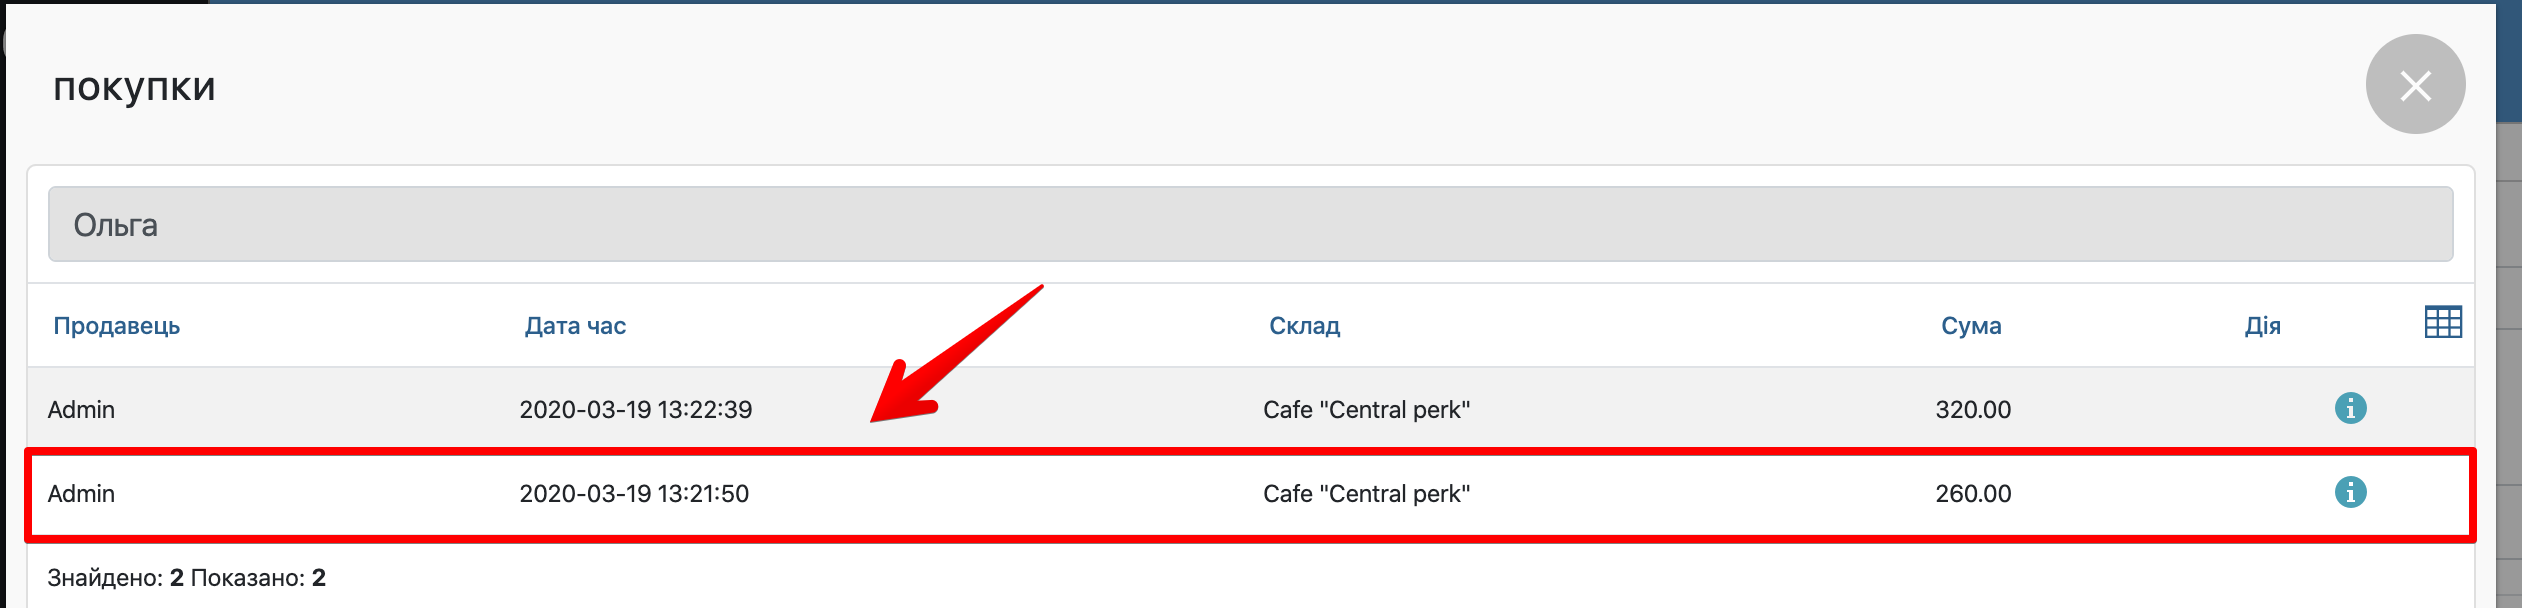Click the 260.00 sum value

click(1972, 494)
